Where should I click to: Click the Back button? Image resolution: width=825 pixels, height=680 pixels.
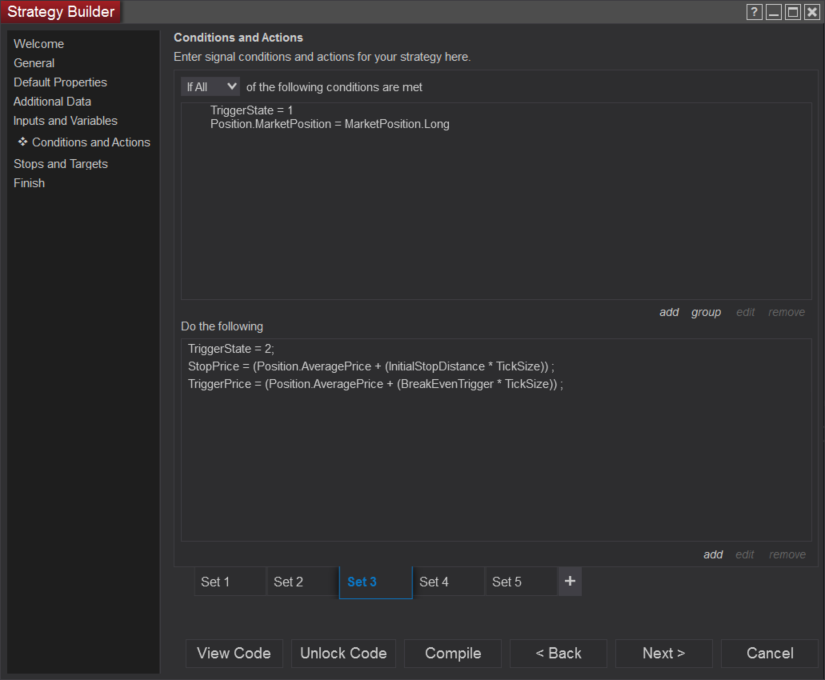(558, 653)
